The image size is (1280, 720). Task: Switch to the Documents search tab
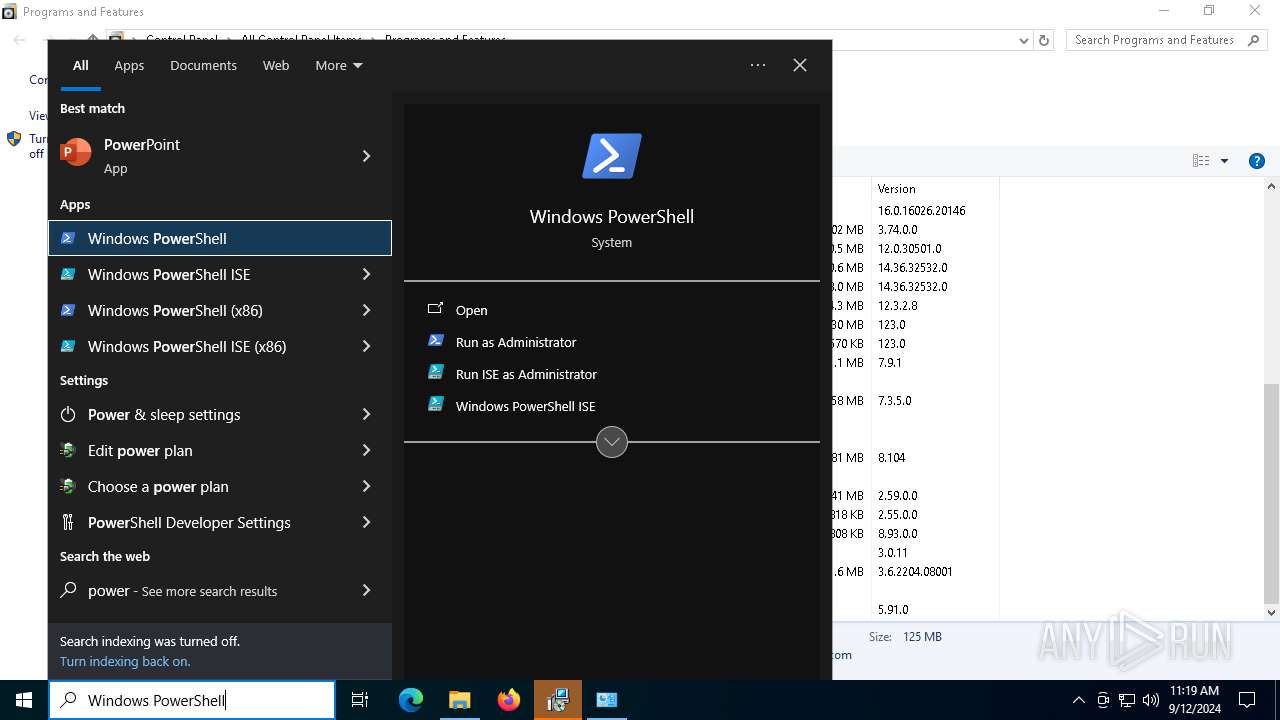(x=203, y=65)
